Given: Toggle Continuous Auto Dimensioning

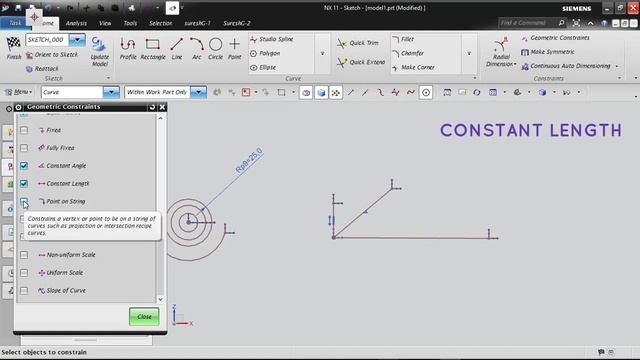Looking at the screenshot, I should coord(566,66).
